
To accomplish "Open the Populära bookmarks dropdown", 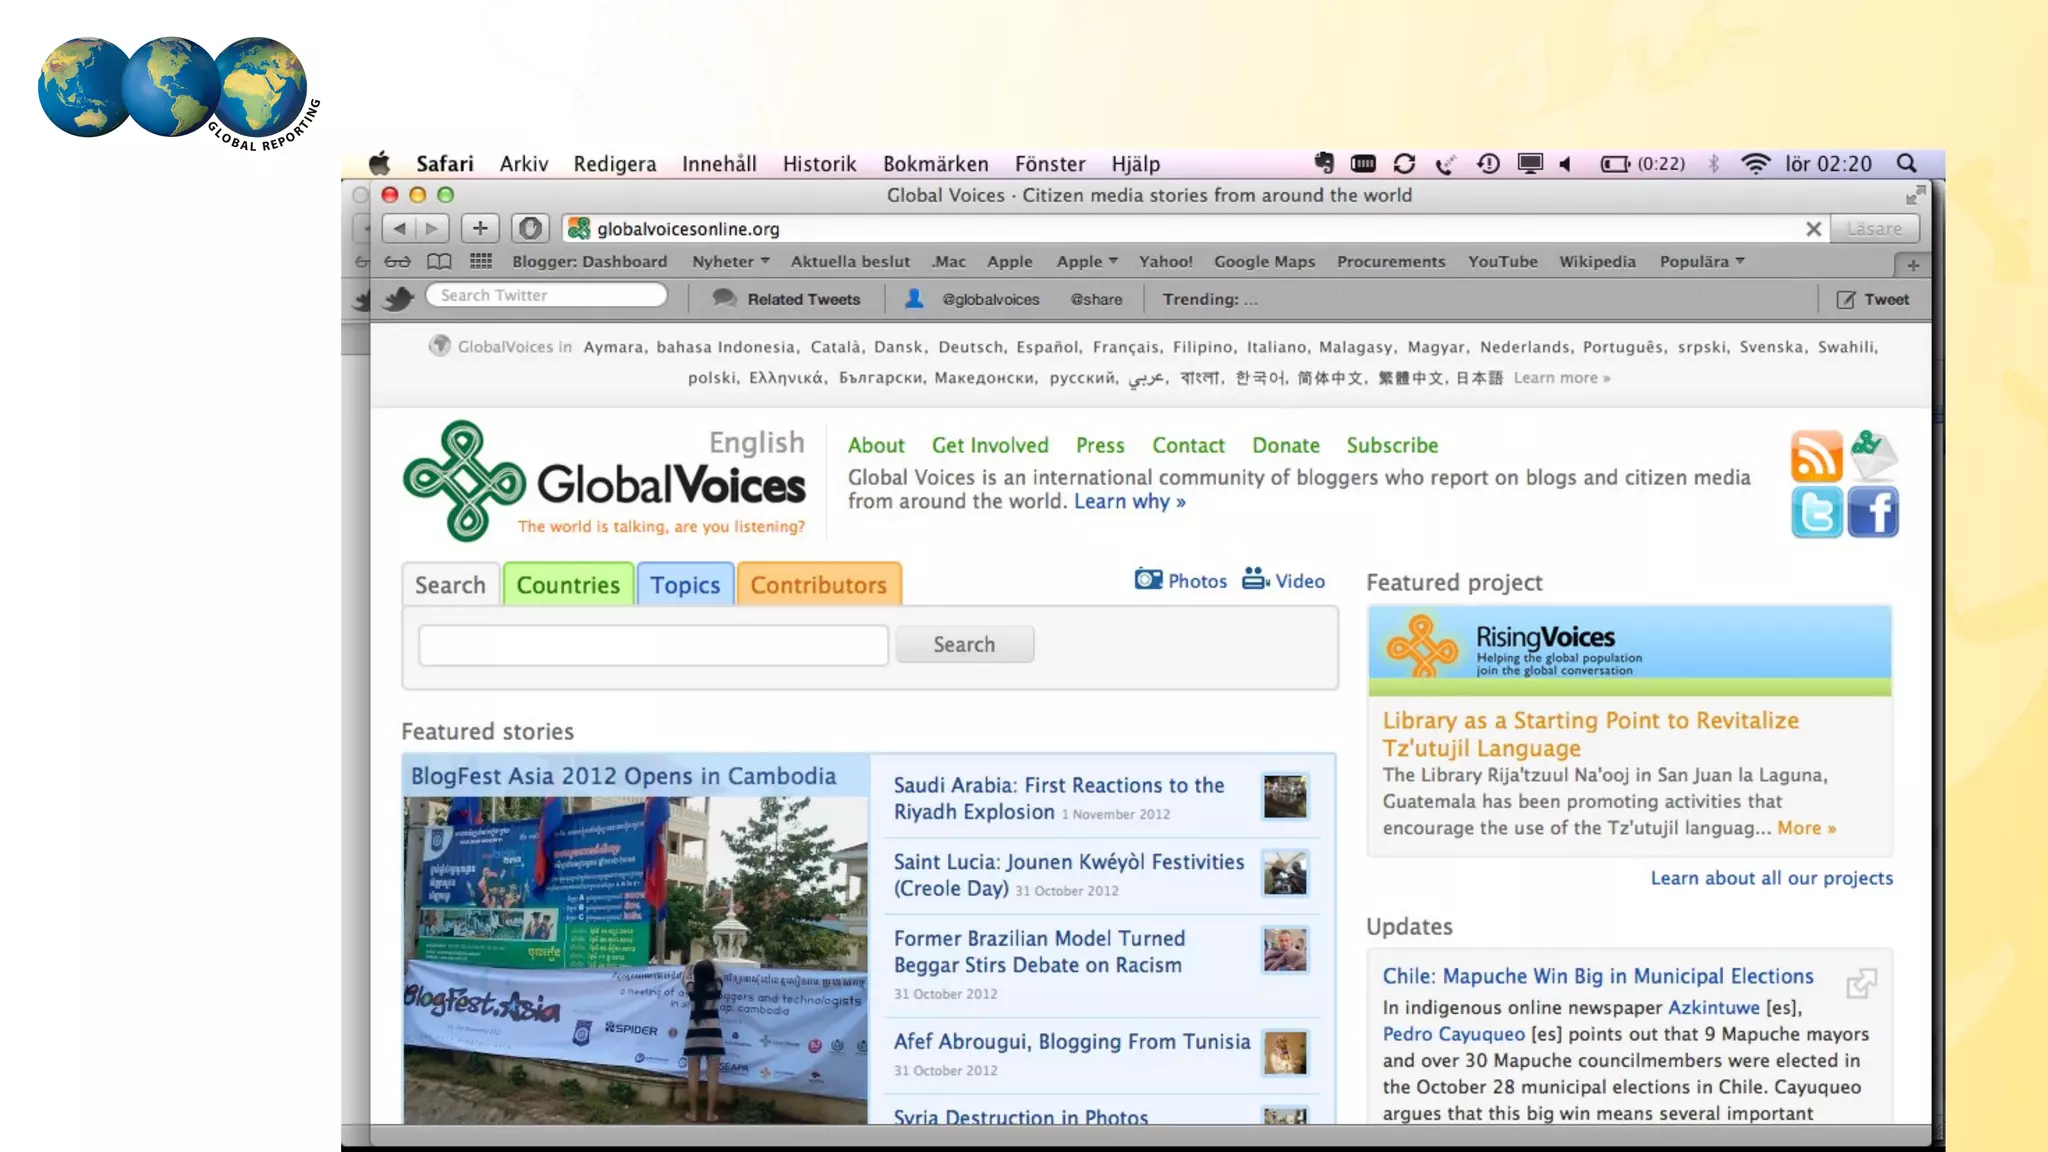I will (x=1702, y=262).
